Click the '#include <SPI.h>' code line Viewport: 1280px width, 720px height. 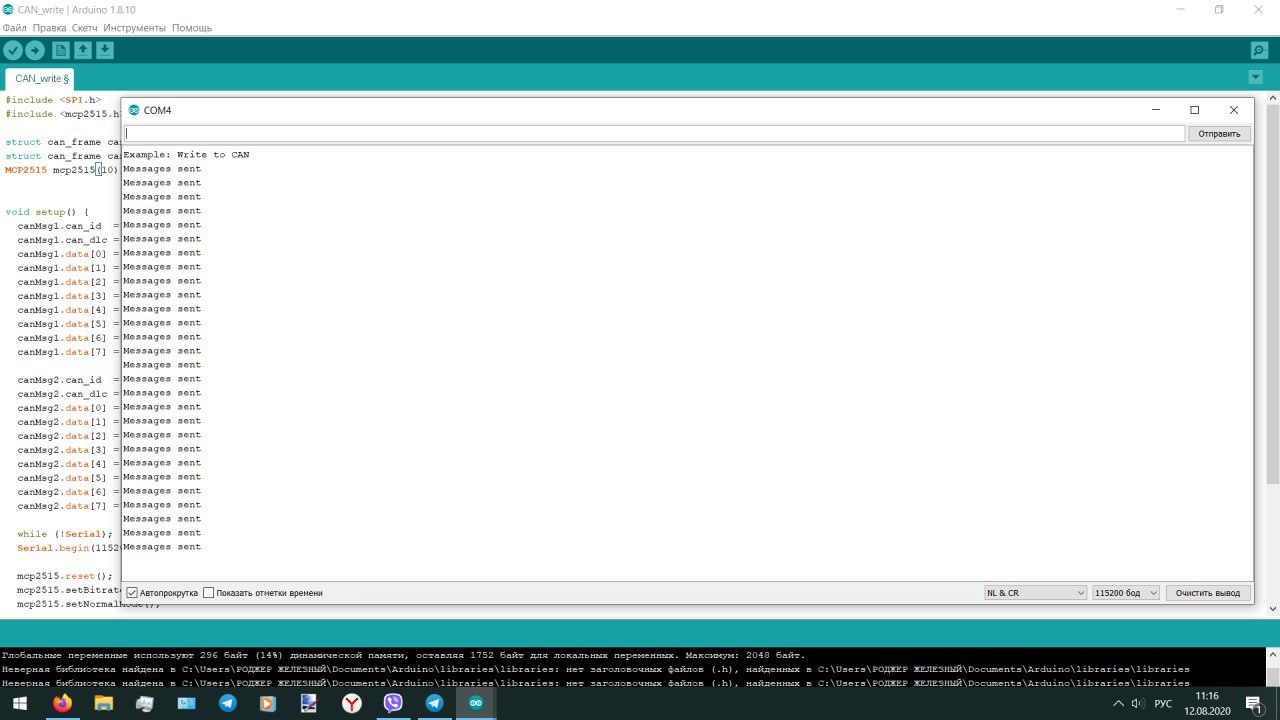click(x=53, y=100)
